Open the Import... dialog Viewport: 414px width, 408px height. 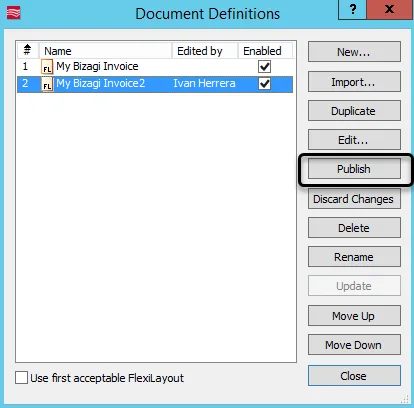click(354, 82)
